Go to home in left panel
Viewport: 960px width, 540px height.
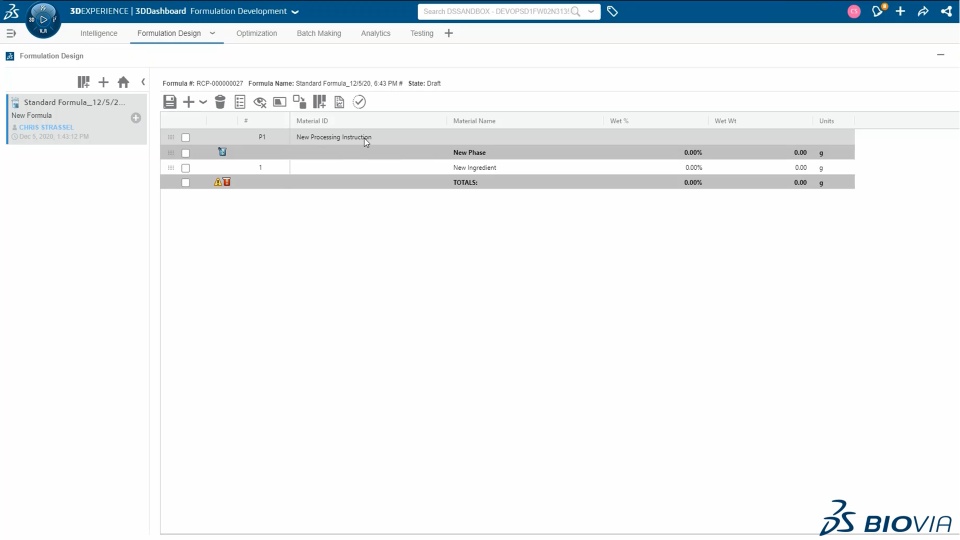(124, 81)
